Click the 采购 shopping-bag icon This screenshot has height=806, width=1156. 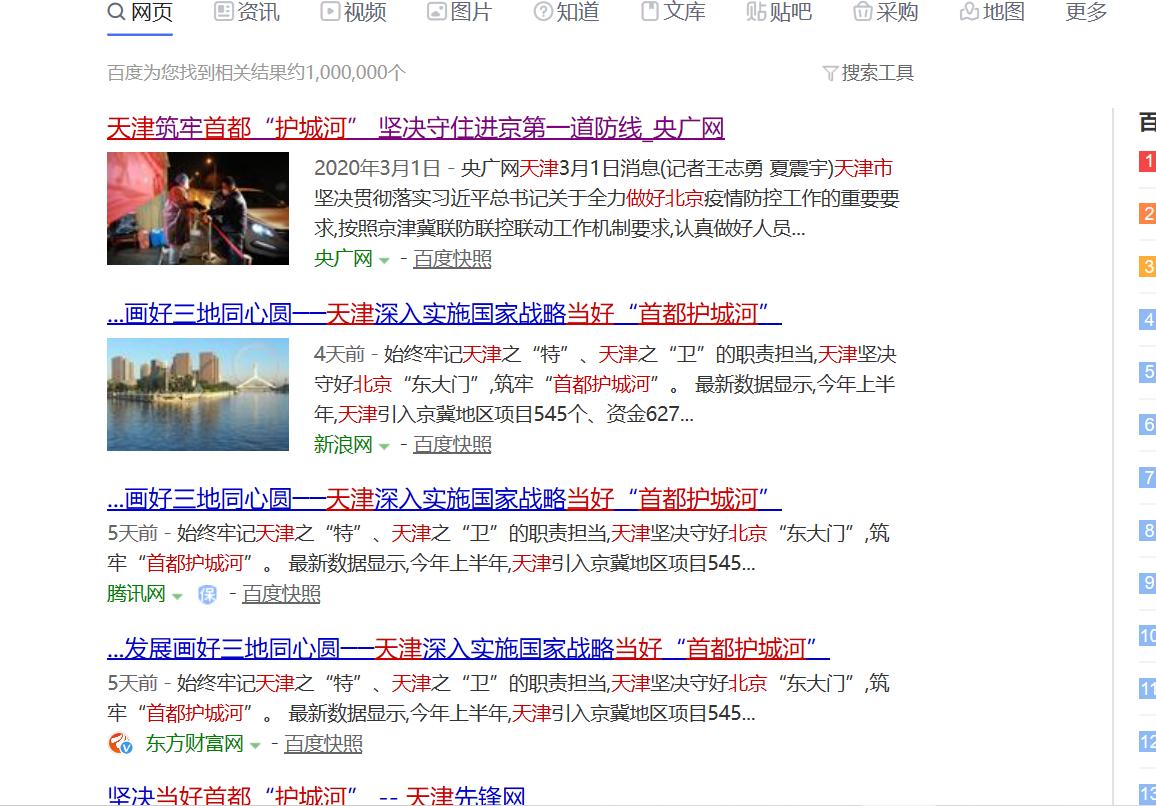coord(862,12)
